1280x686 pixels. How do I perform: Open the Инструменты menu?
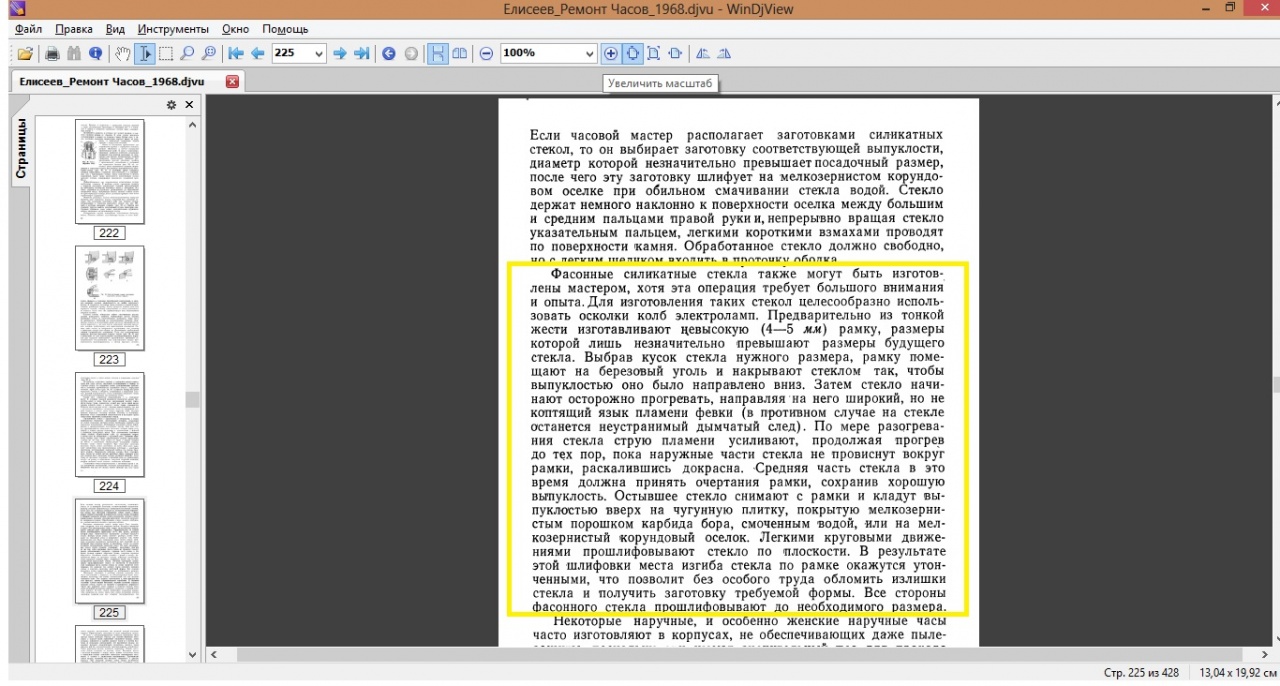173,29
